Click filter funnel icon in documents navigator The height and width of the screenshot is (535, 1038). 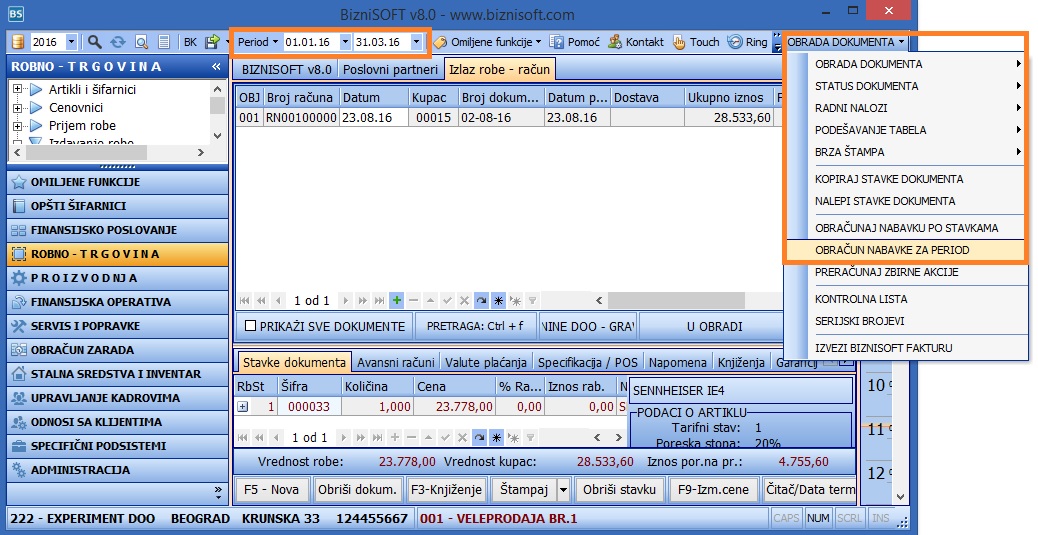(532, 301)
